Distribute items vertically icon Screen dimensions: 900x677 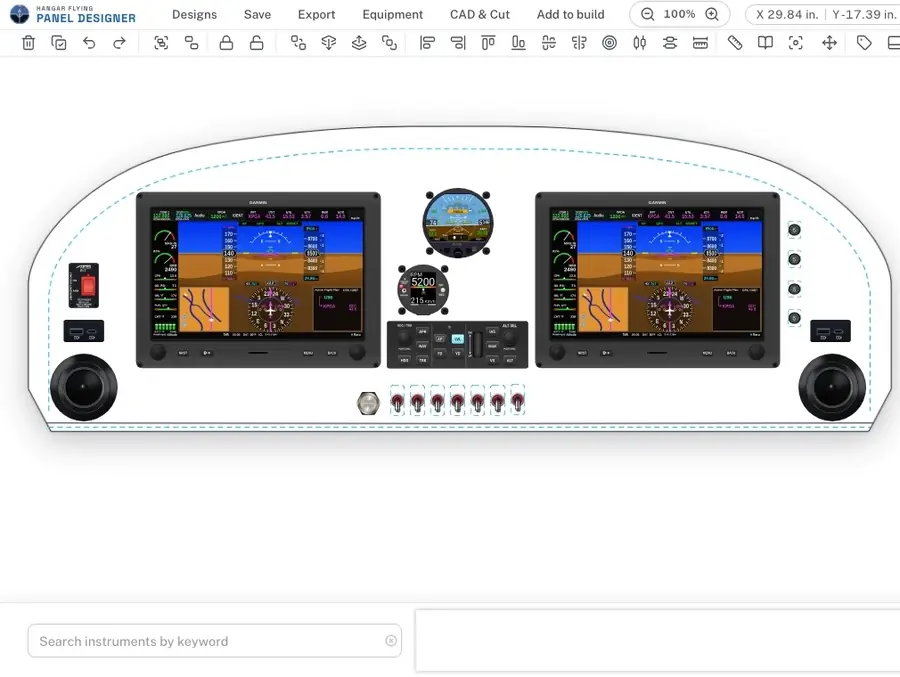pyautogui.click(x=670, y=43)
